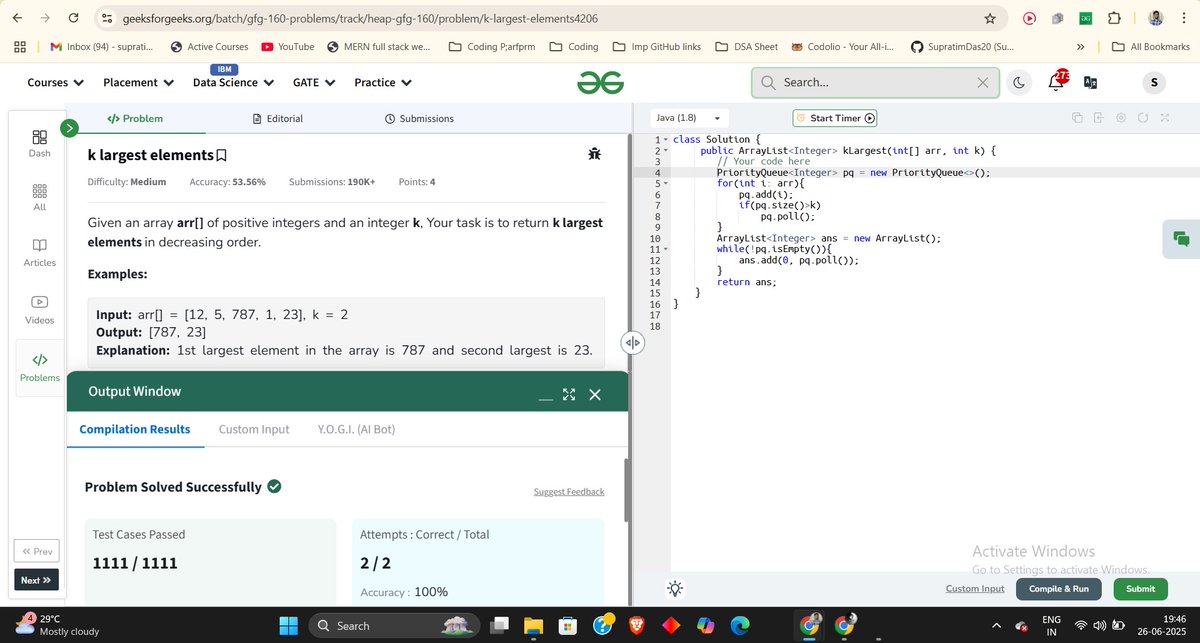This screenshot has width=1200, height=643.
Task: Collapse sidebar with green arrow button
Action: point(69,128)
